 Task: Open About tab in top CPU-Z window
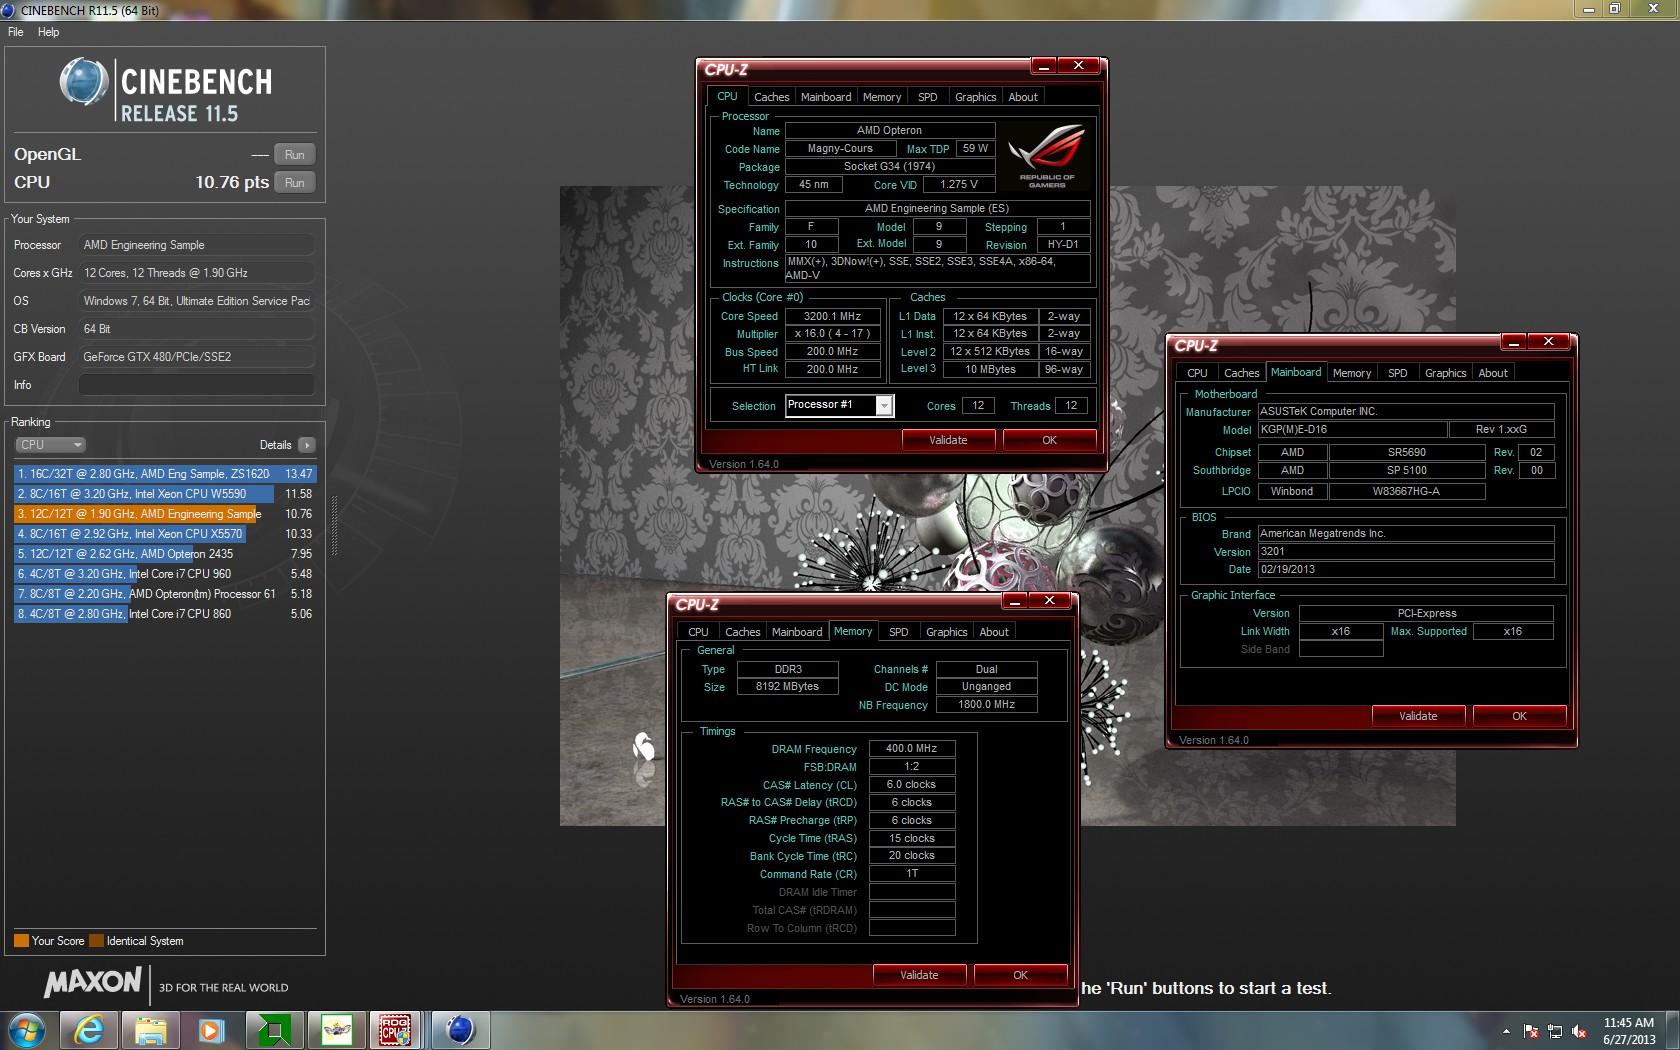point(1023,97)
